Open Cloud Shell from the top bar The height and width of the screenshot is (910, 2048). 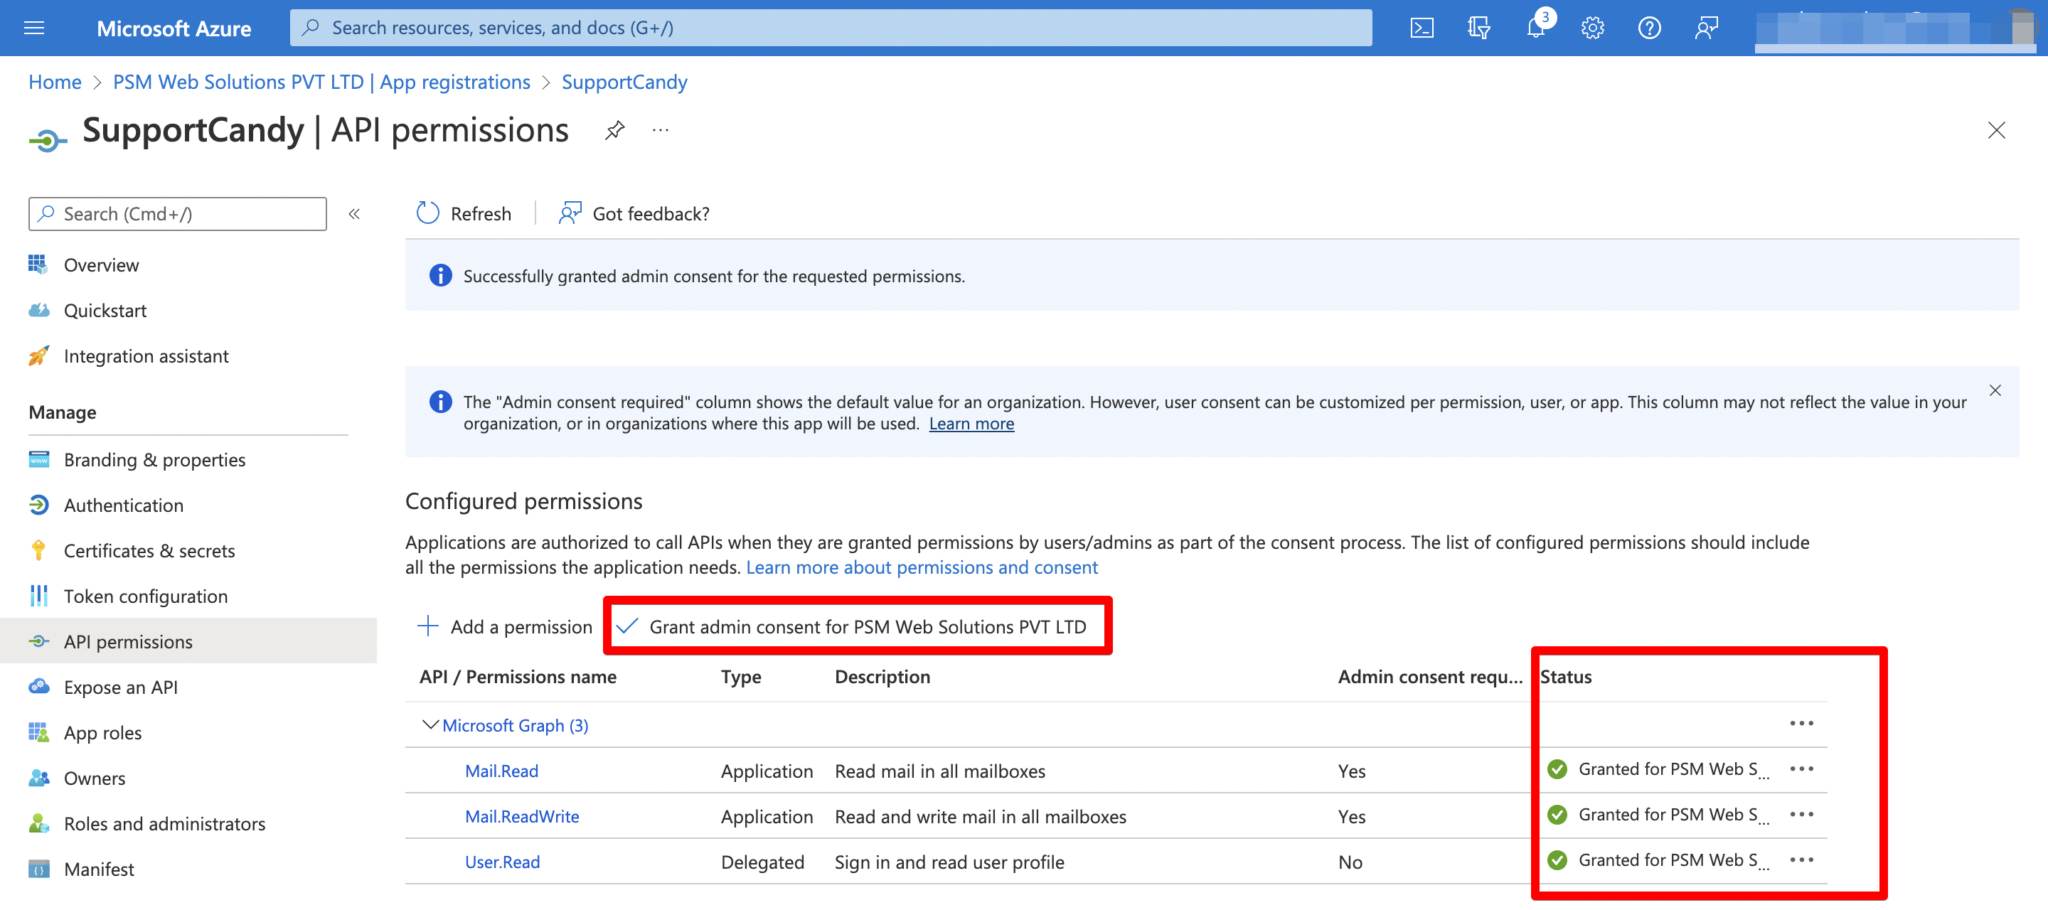[1421, 27]
